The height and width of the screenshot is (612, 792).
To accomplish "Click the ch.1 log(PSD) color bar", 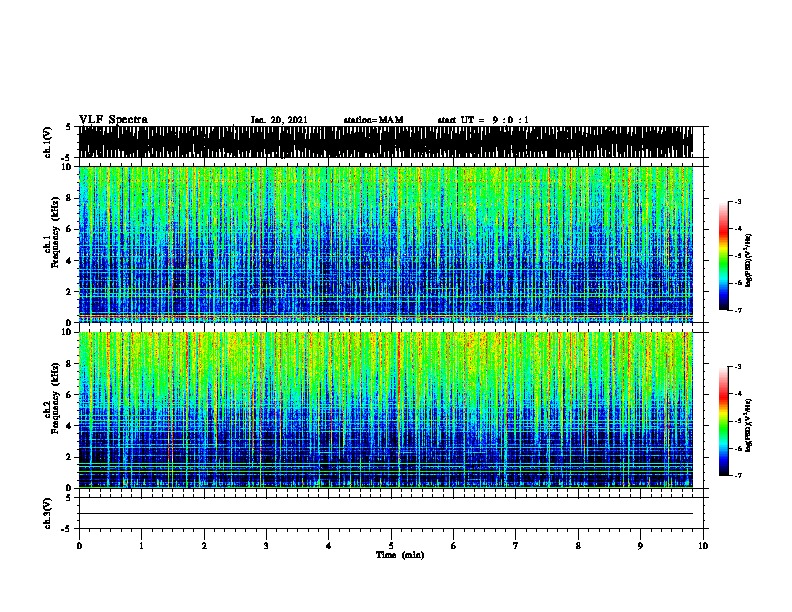I will (x=724, y=256).
